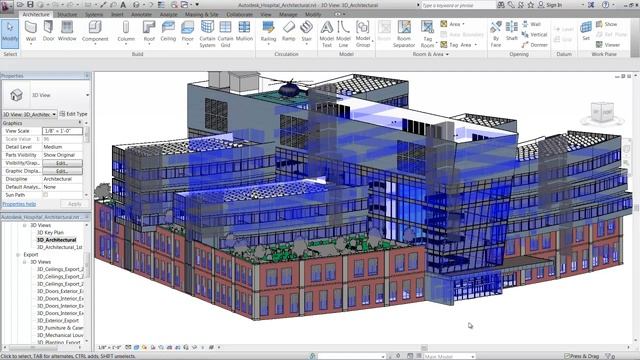This screenshot has height=360, width=640.
Task: Switch to the Insert ribbon tab
Action: click(x=117, y=14)
